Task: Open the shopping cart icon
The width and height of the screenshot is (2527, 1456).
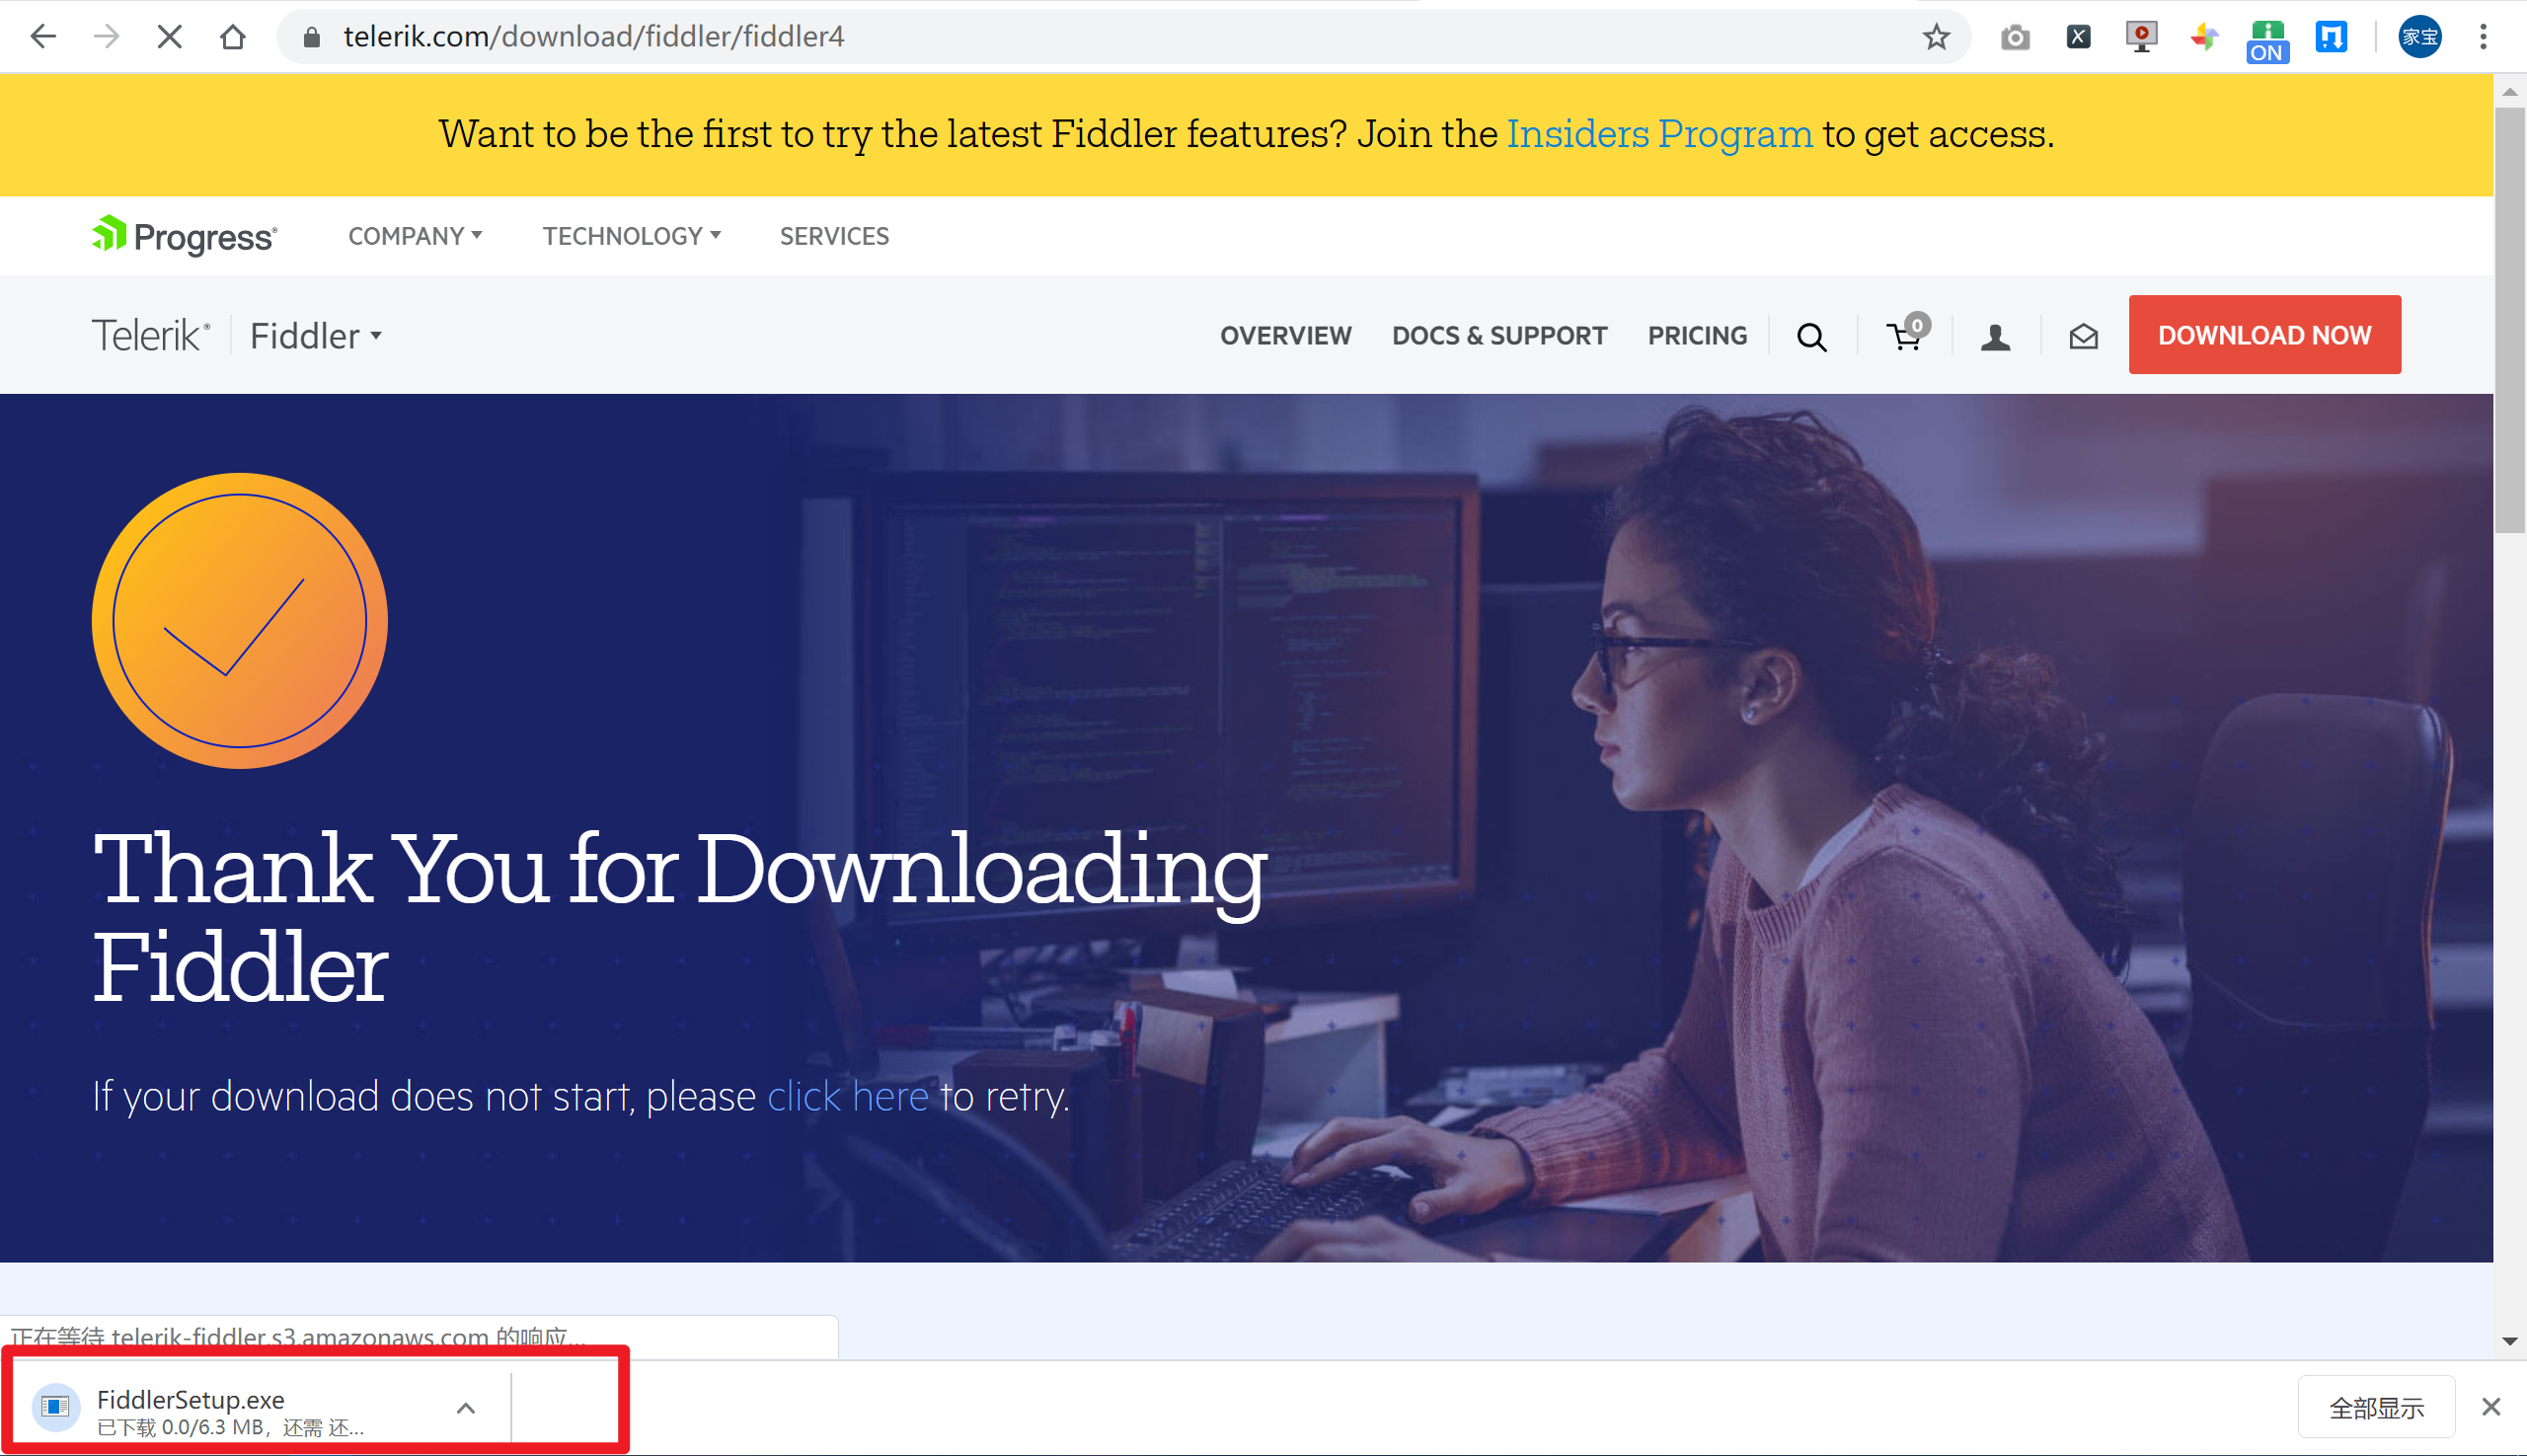Action: [1906, 333]
